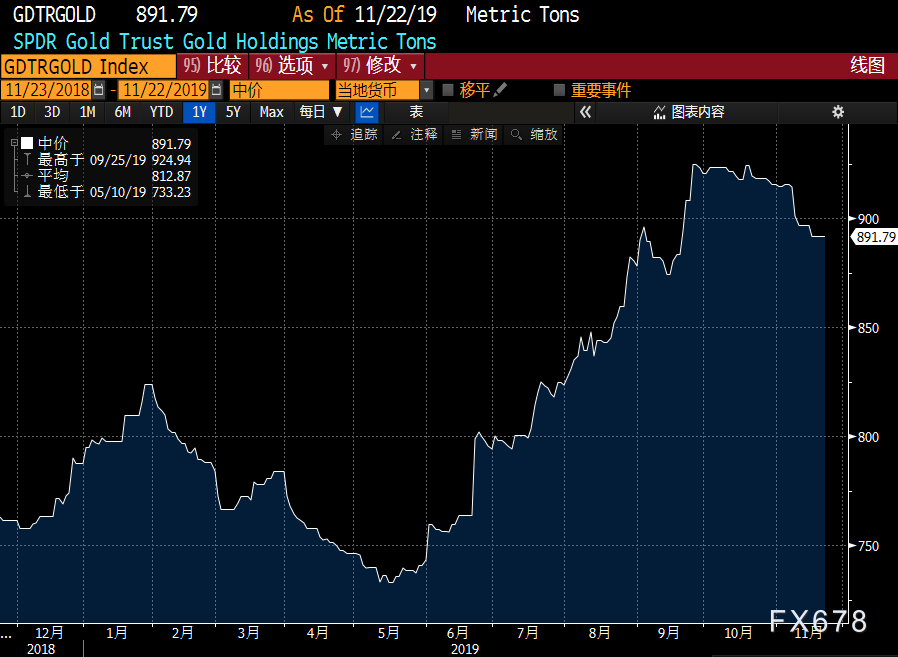This screenshot has width=898, height=657.
Task: Edit the end date 11/22/2019 field
Action: coord(165,90)
